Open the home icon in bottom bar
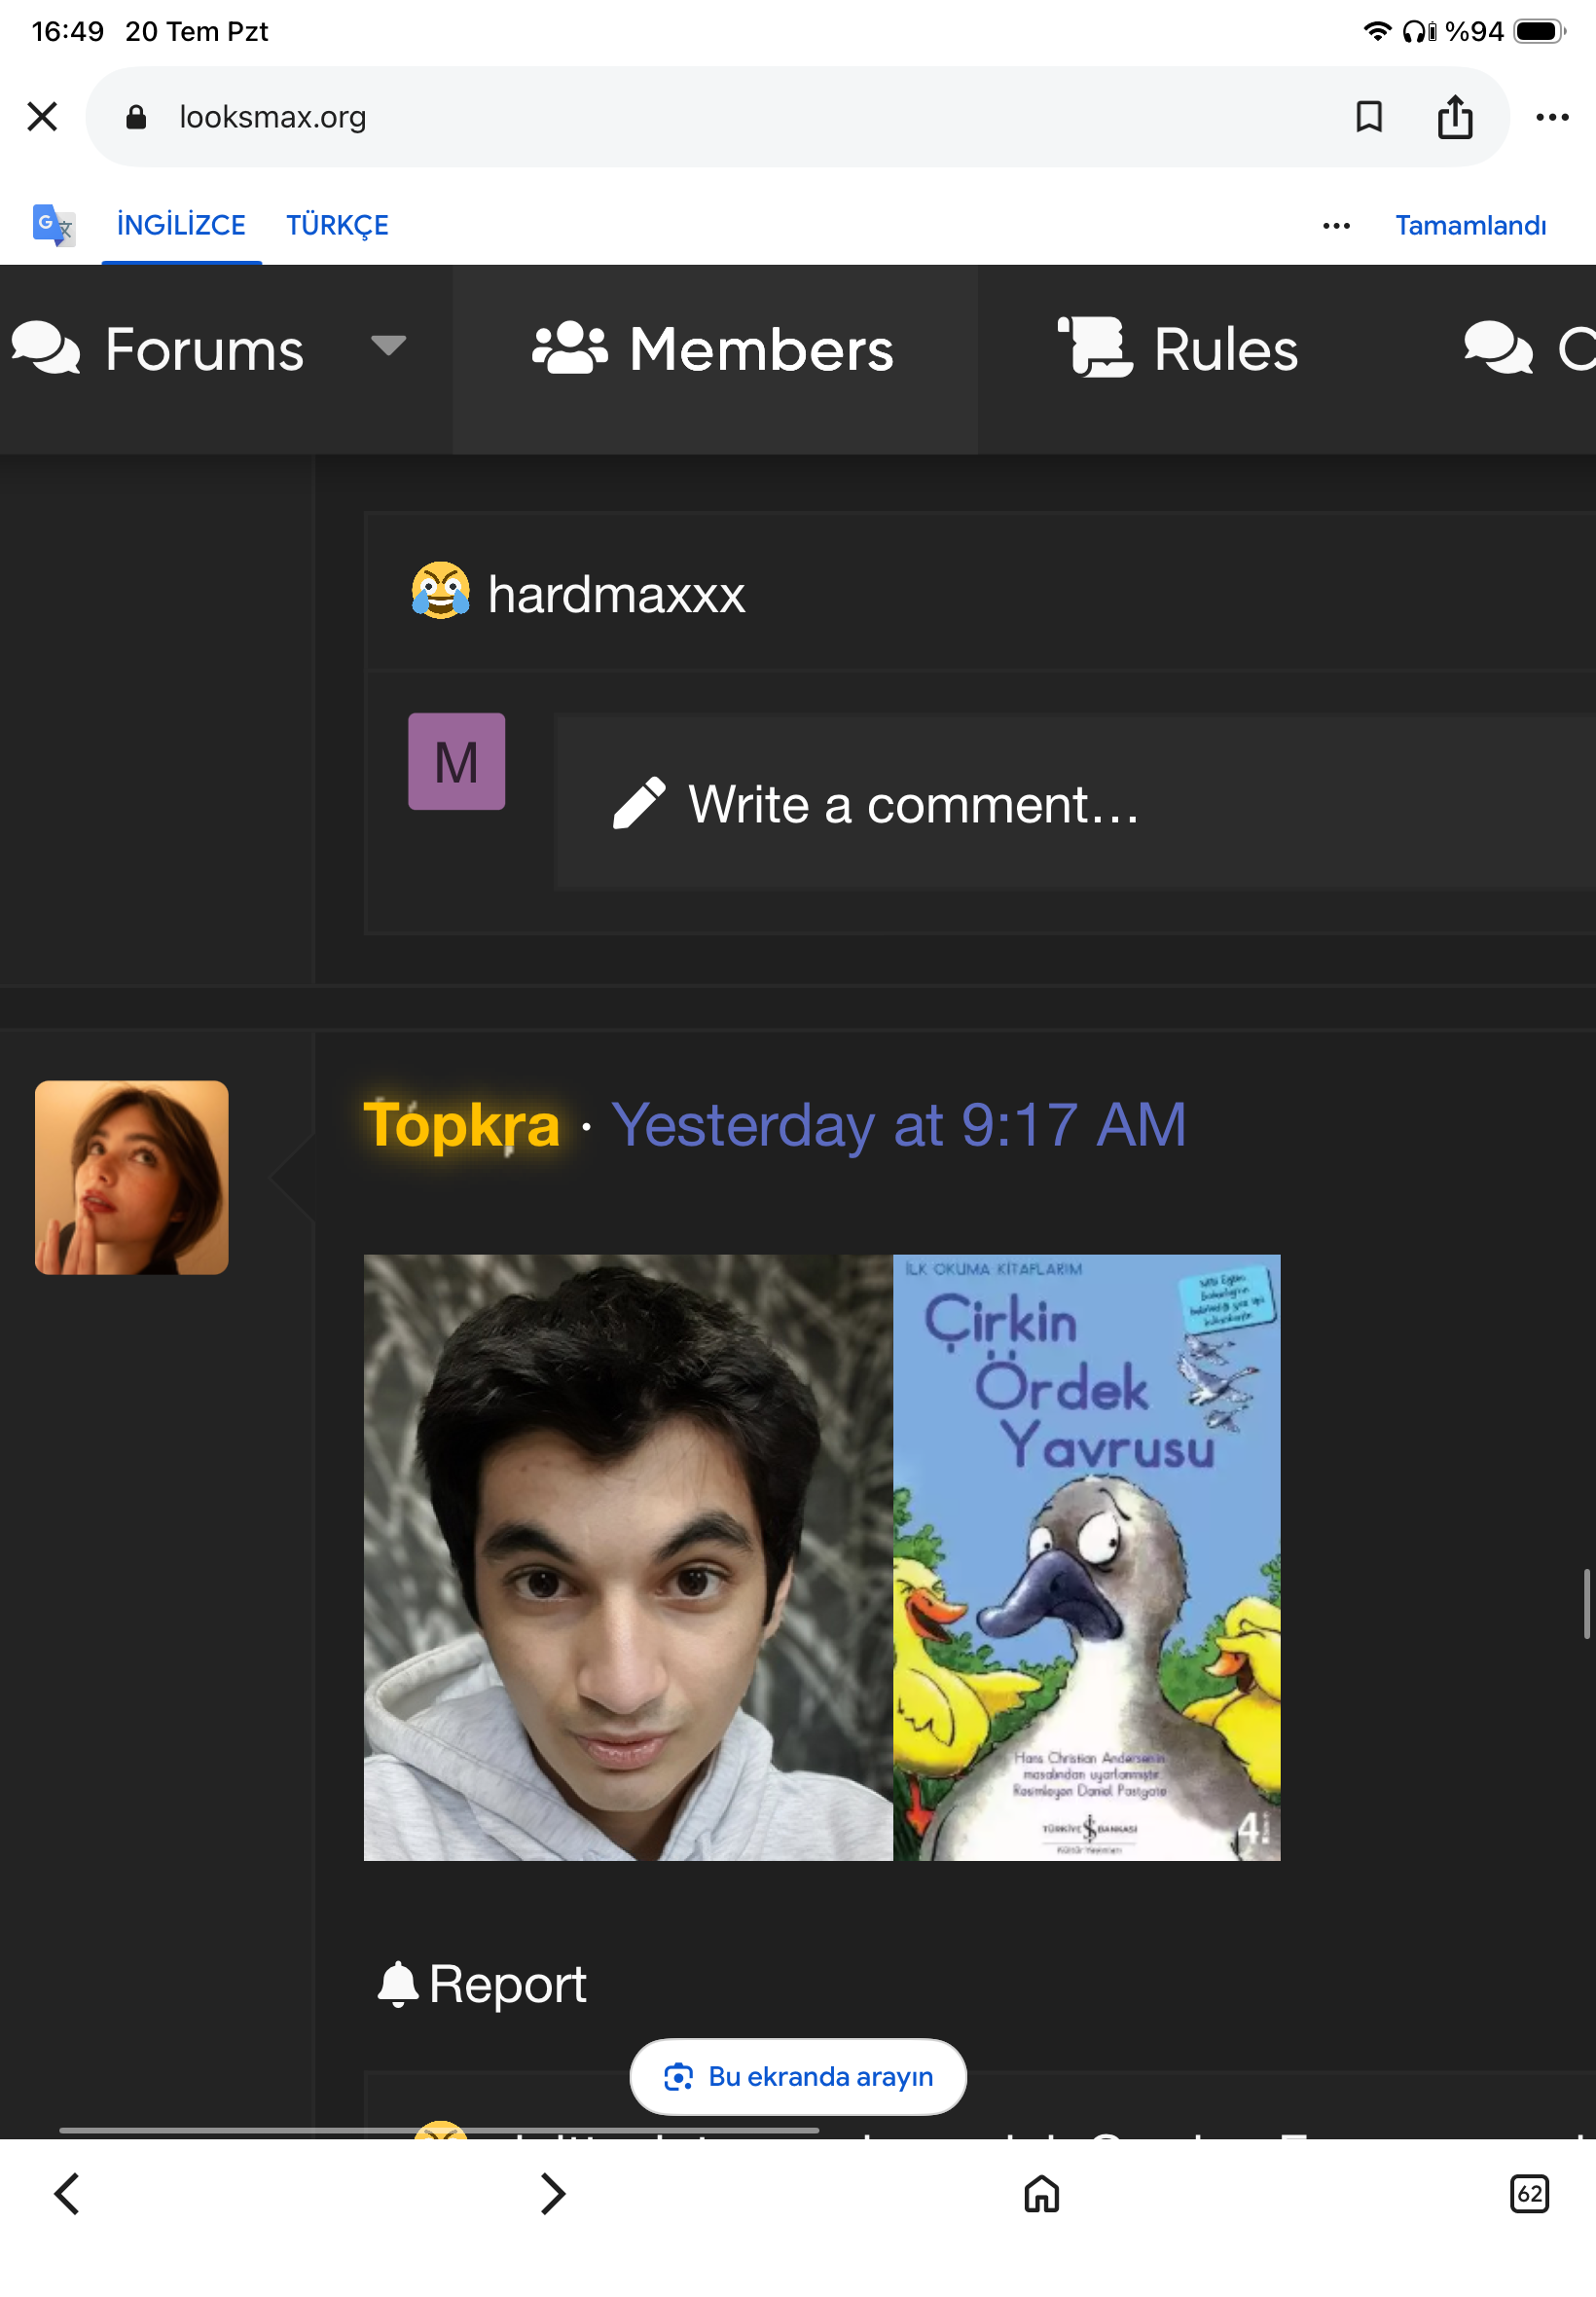Viewport: 1596px width, 2297px height. [1041, 2193]
